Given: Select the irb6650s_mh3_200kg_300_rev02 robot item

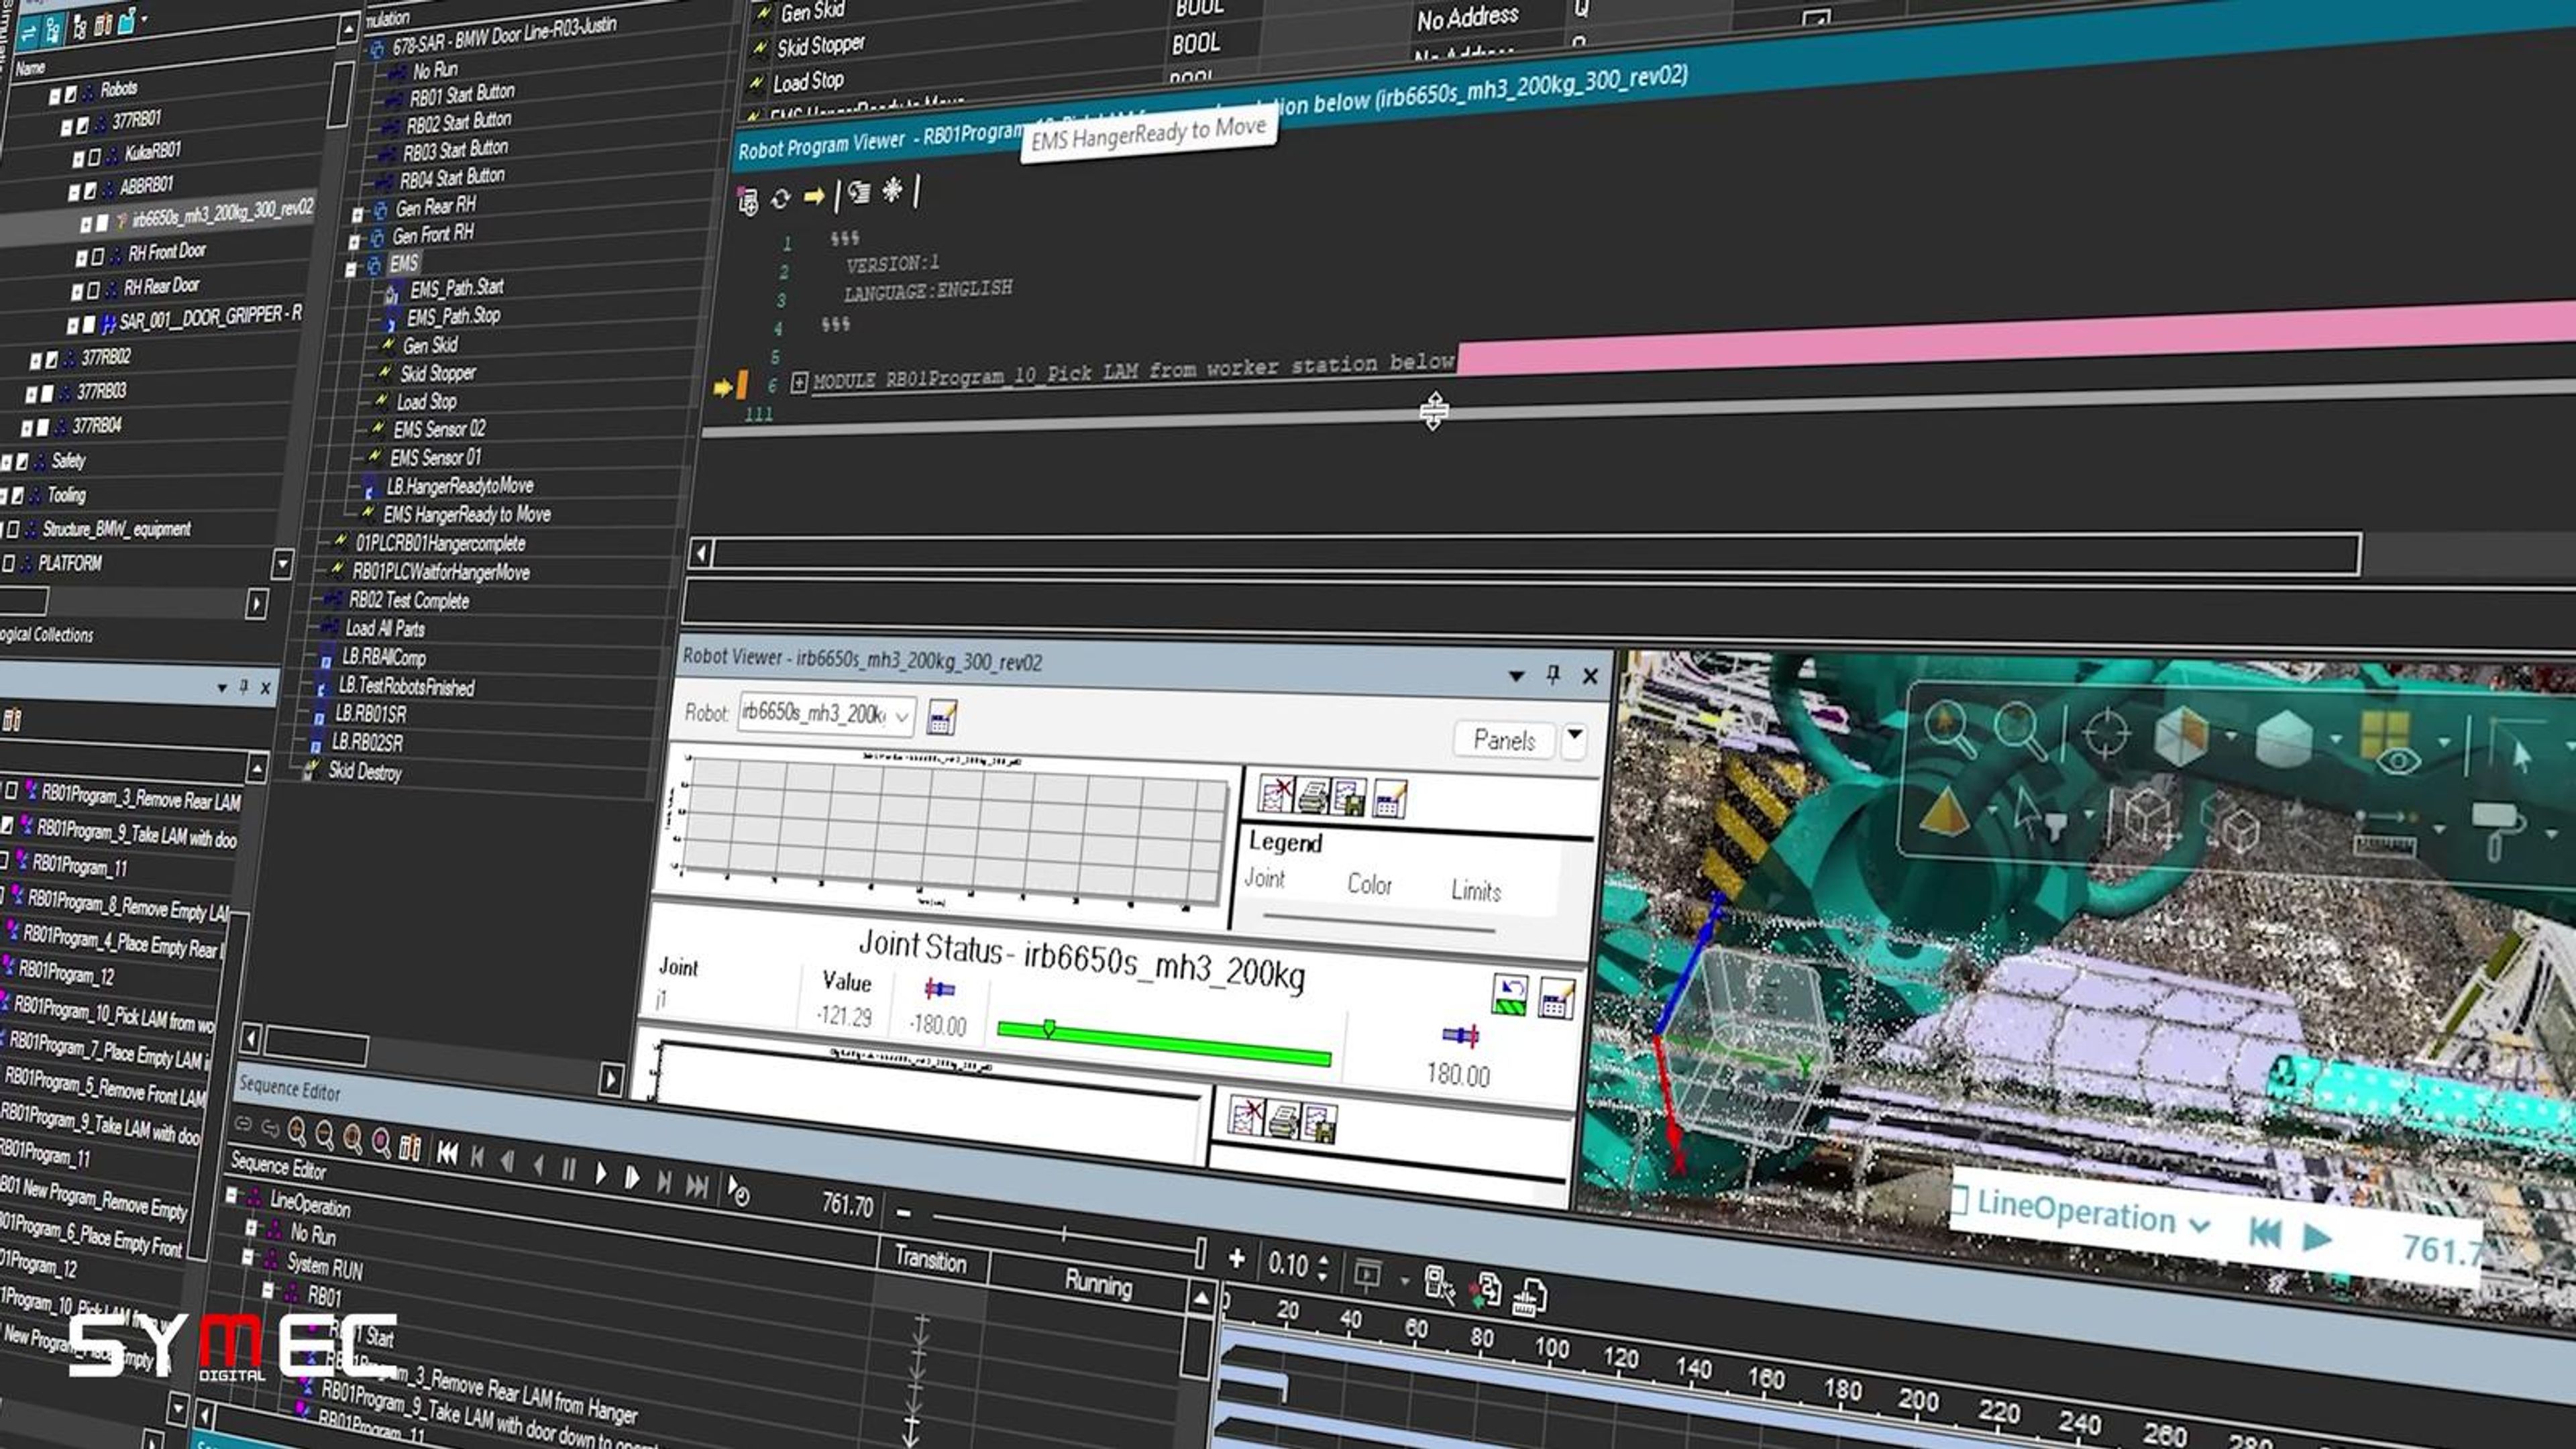Looking at the screenshot, I should 222,213.
